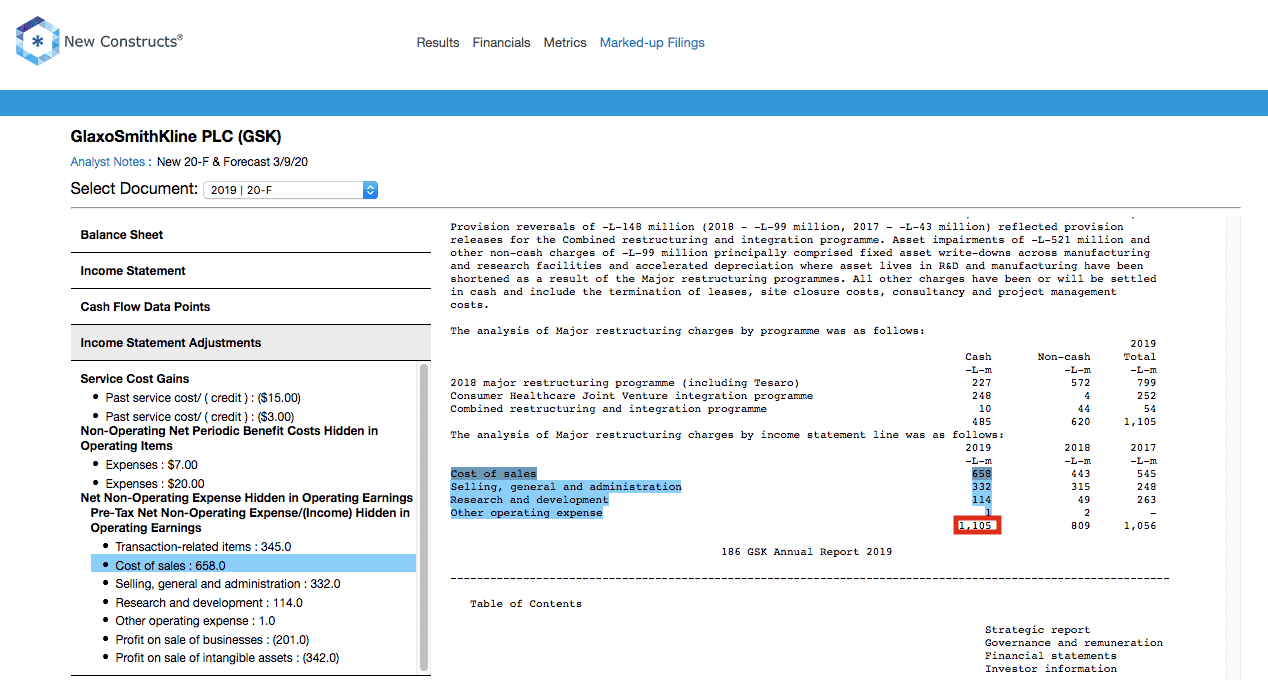Click the GlaxoSmithKline PLC (GSK) title
This screenshot has height=680, width=1268.
(176, 137)
